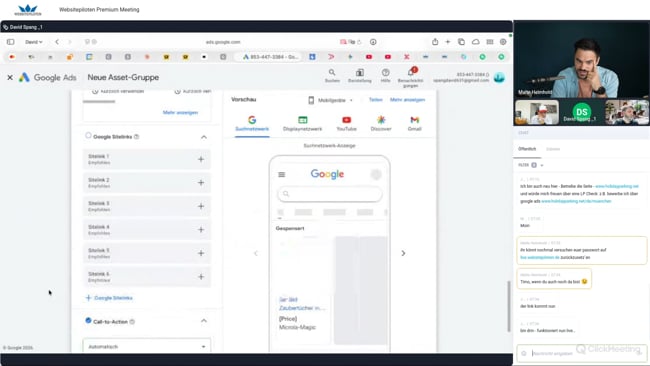Switch preview to Displaynetzwerk tab
Screen dimensions: 650x366
[x=303, y=124]
